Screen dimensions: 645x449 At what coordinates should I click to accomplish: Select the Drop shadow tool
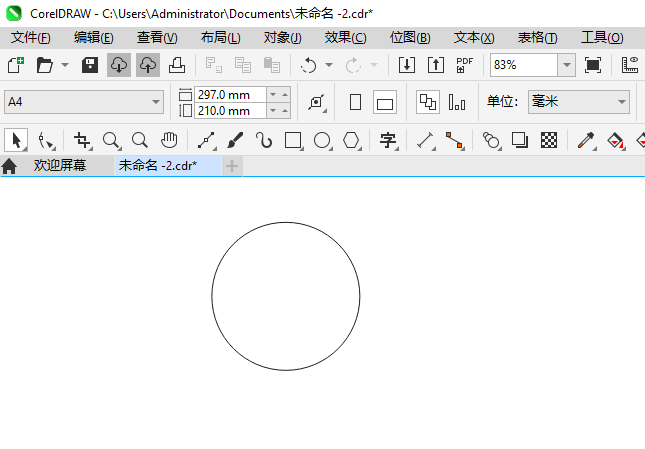point(520,141)
